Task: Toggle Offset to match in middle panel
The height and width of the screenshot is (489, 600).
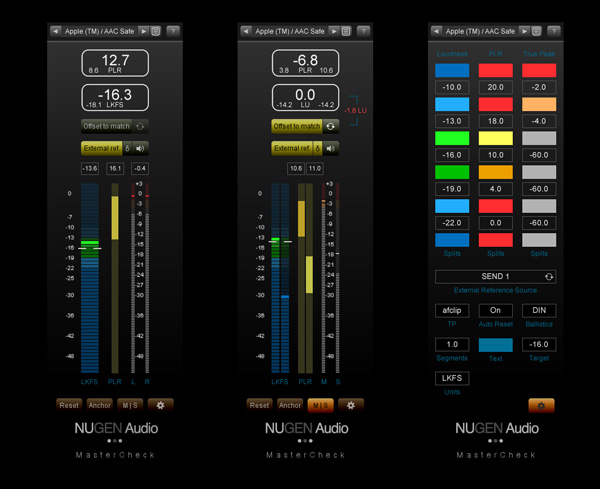Action: (x=297, y=126)
